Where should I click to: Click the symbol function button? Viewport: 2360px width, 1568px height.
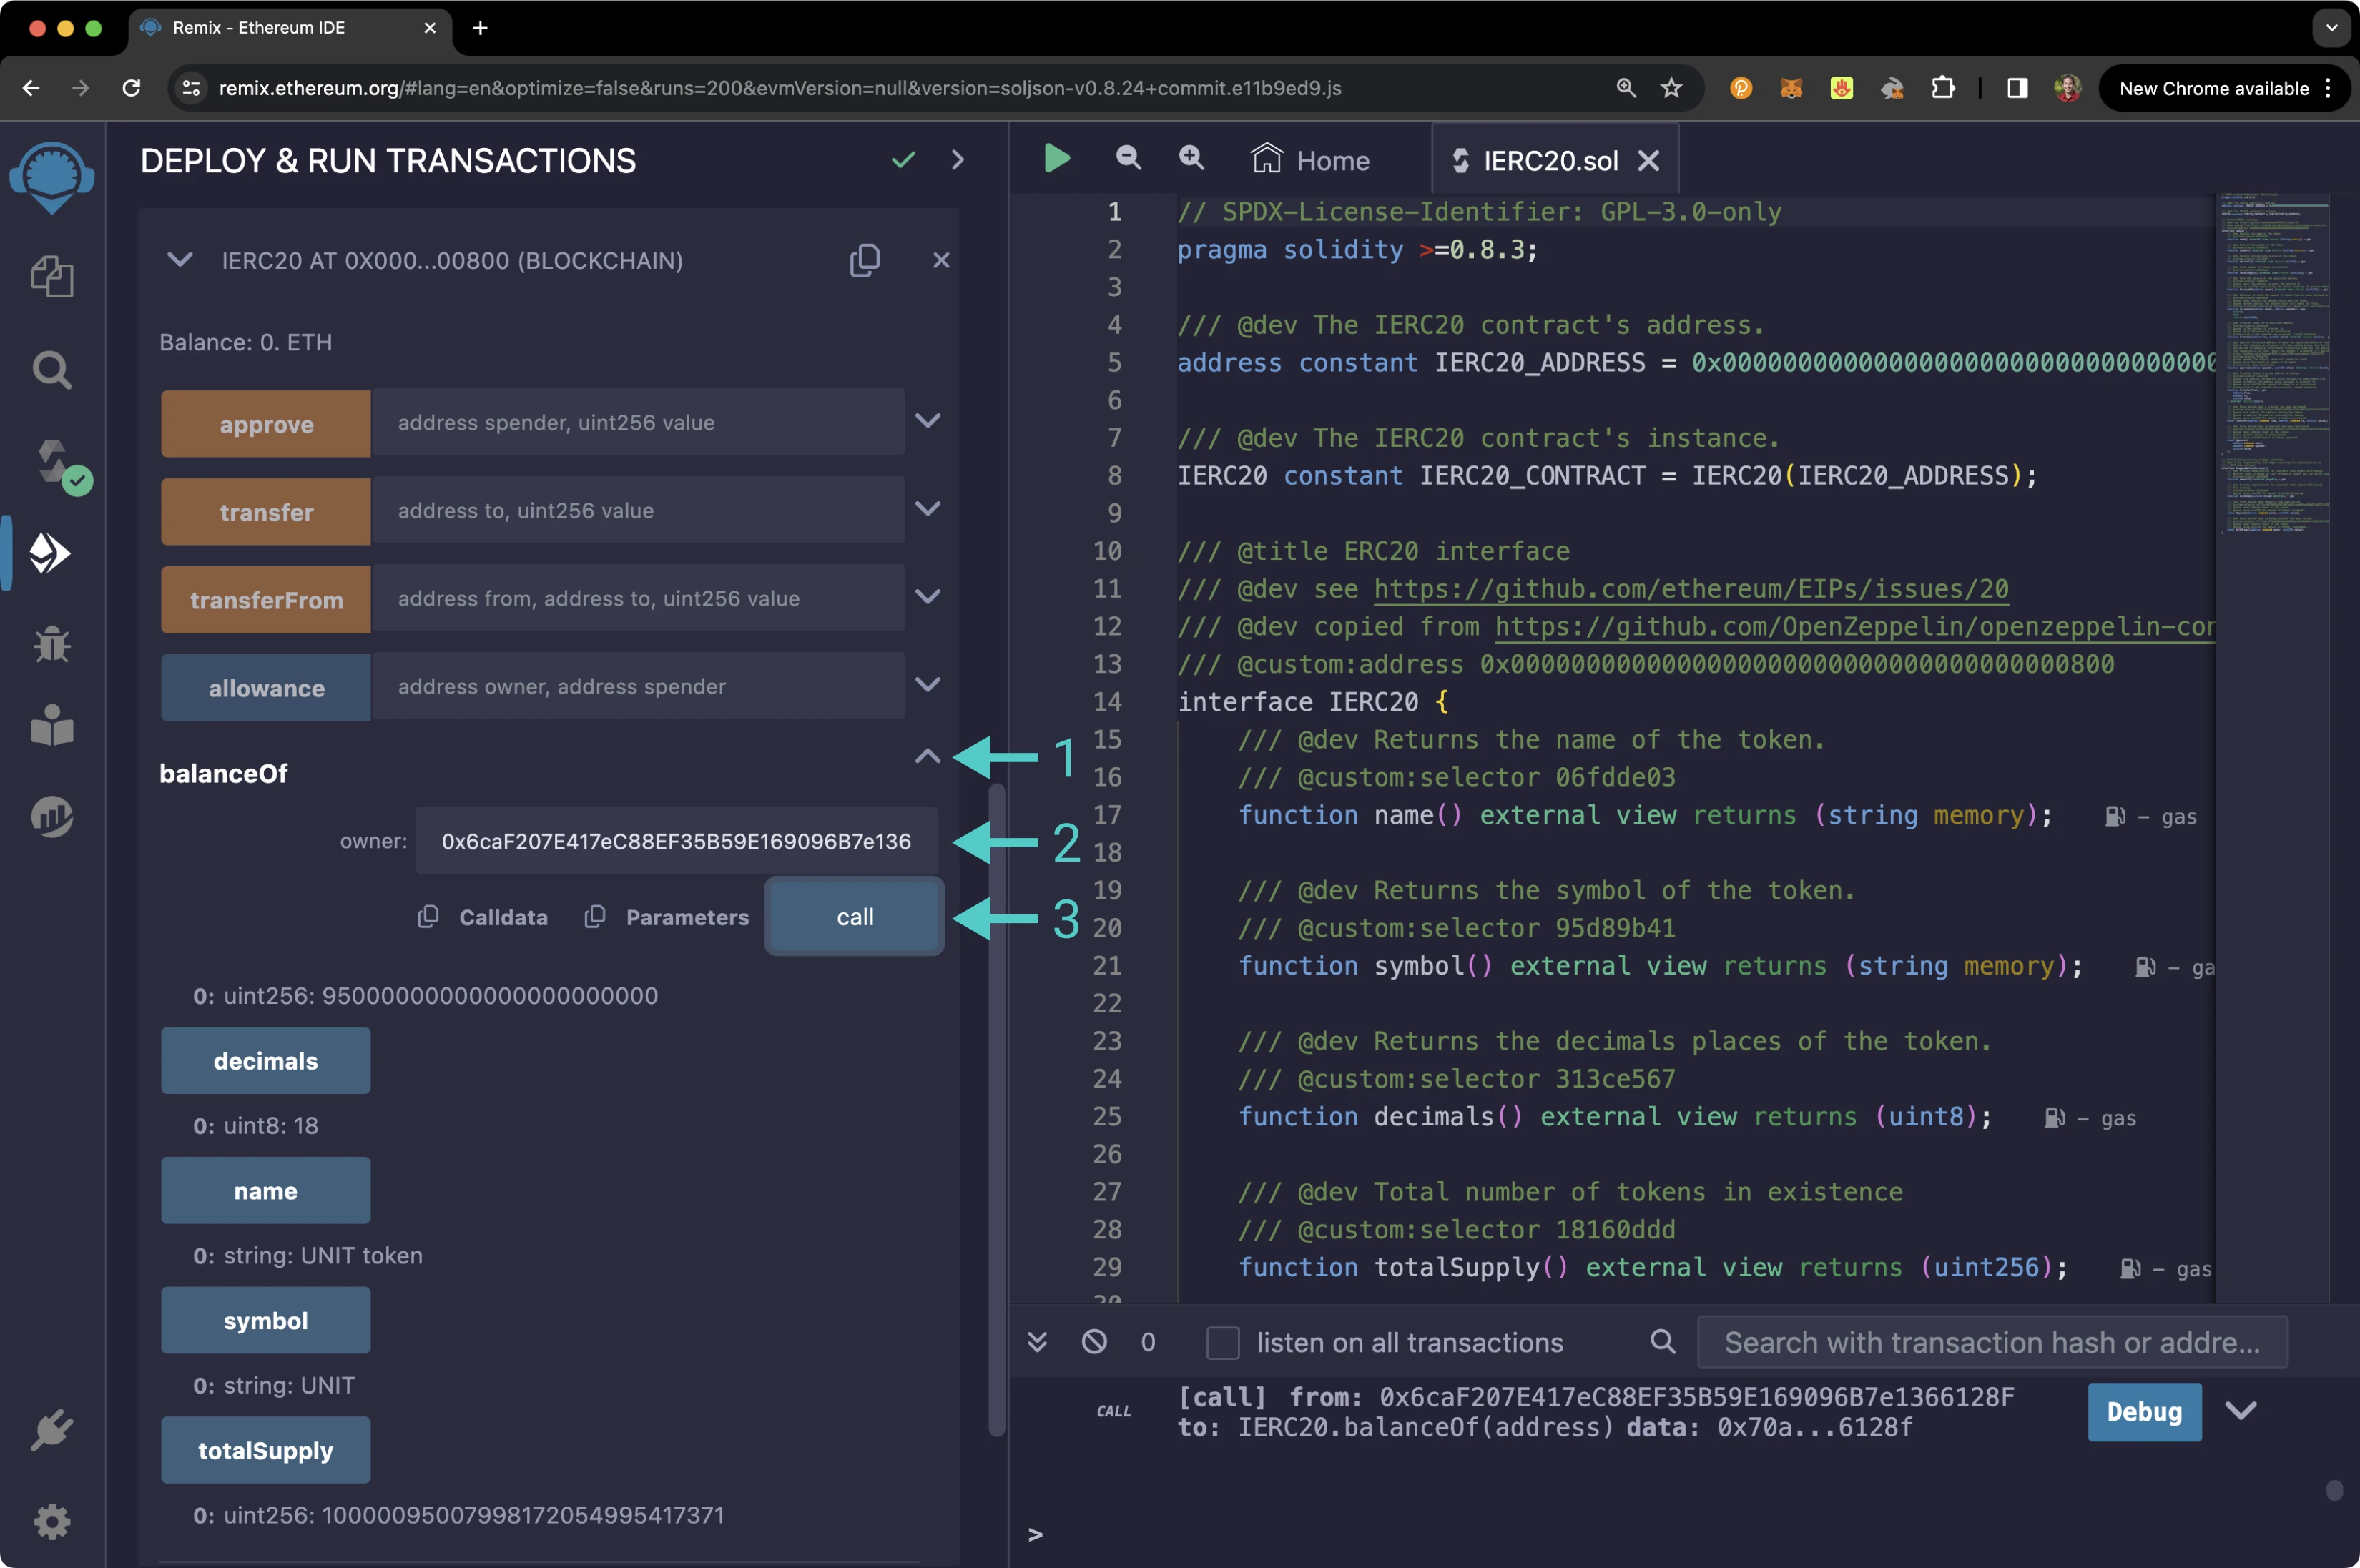pyautogui.click(x=266, y=1320)
